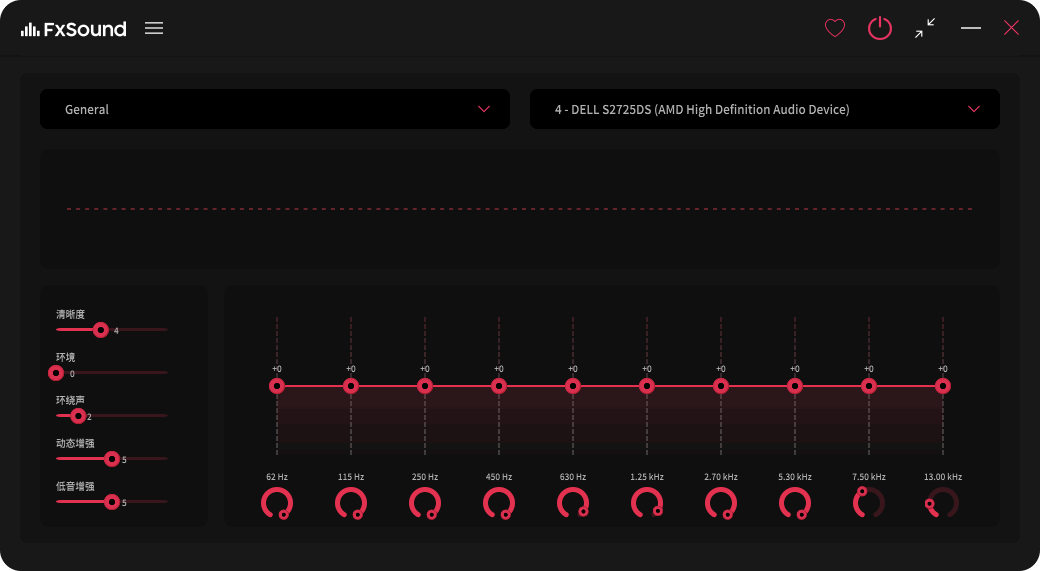Click the 动态增强 slider handle
This screenshot has height=571, width=1040.
(x=112, y=458)
